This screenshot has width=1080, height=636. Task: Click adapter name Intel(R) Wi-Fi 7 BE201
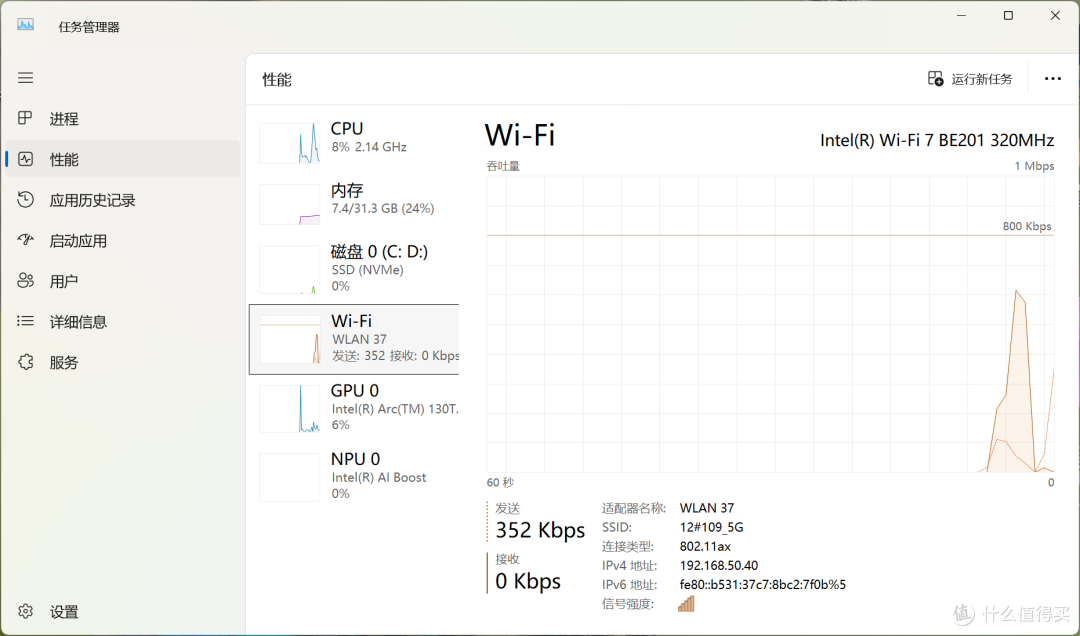[937, 140]
